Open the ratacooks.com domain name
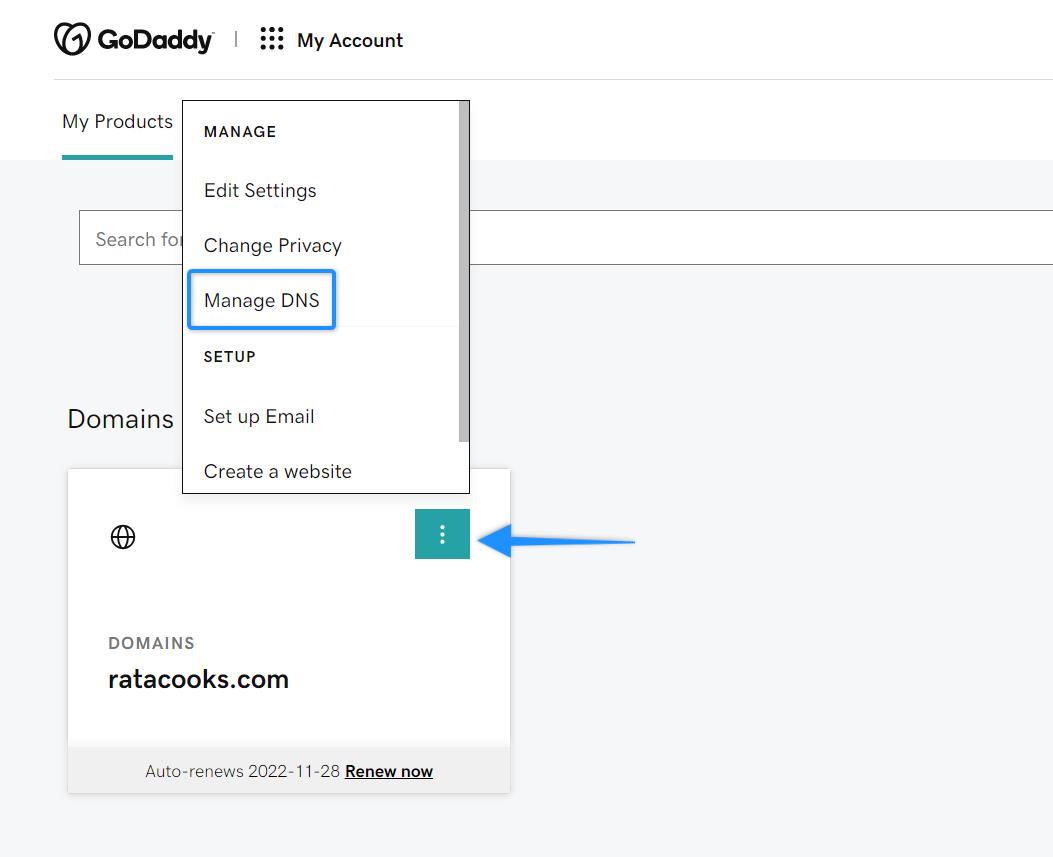Viewport: 1053px width, 857px height. coord(198,679)
